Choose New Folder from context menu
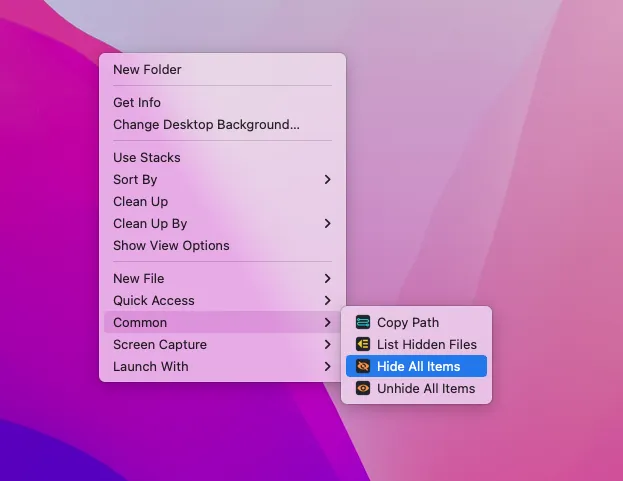 pyautogui.click(x=147, y=70)
